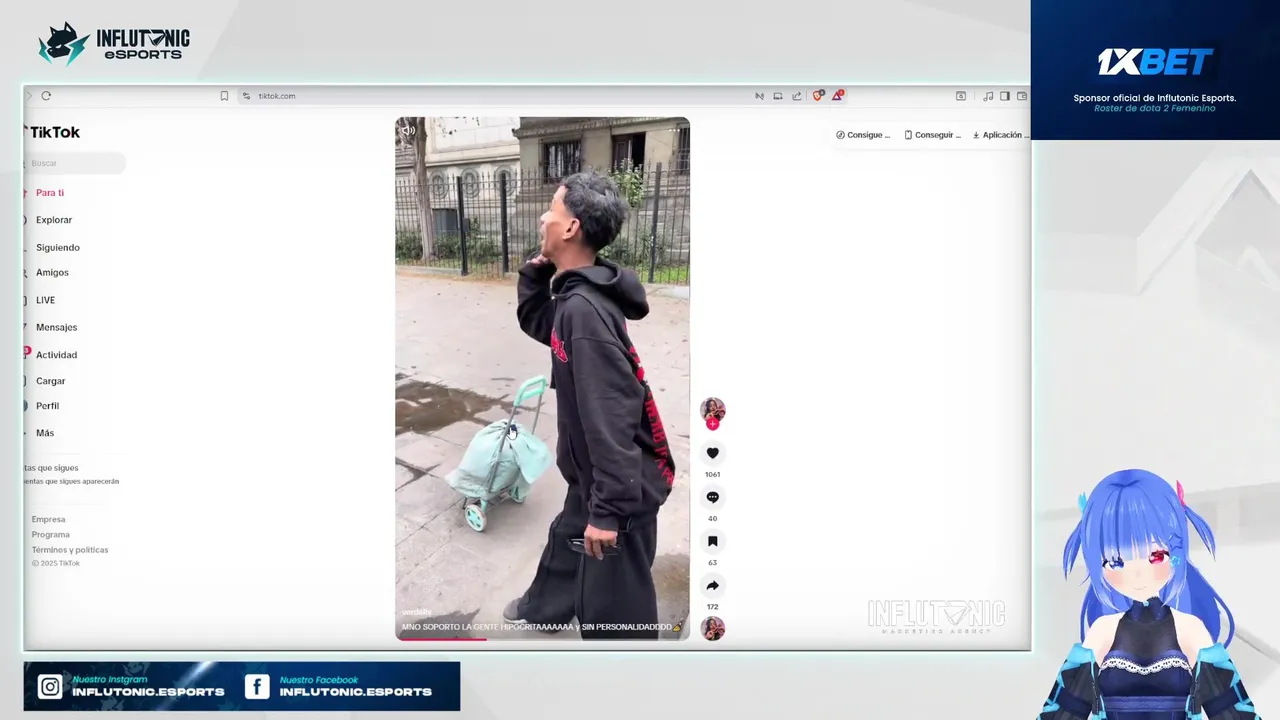Click the sound avatar below share count

(x=712, y=628)
